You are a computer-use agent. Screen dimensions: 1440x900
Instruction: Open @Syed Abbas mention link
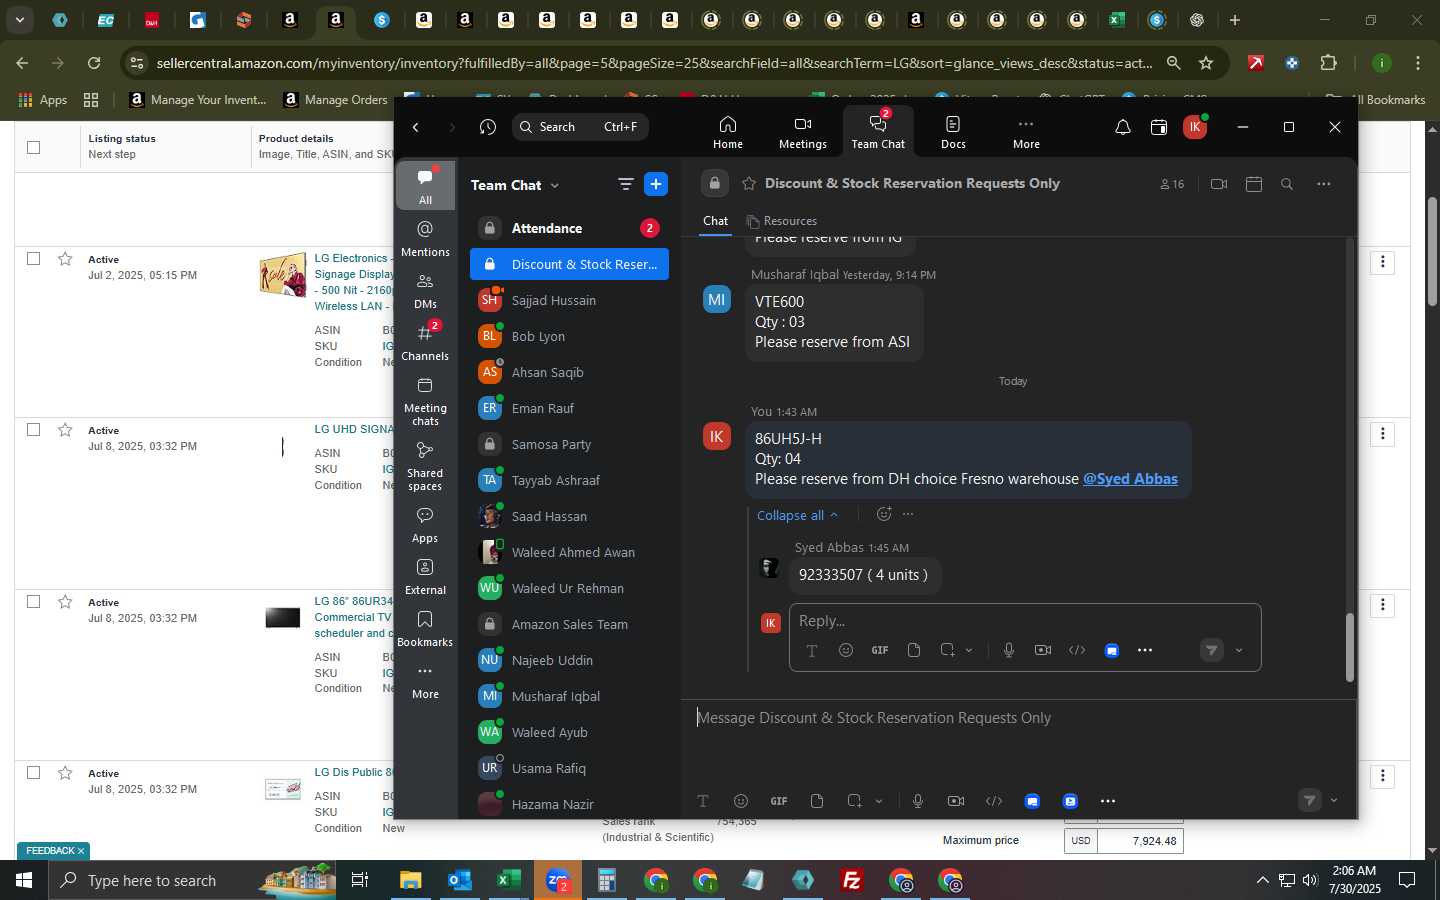pos(1130,479)
